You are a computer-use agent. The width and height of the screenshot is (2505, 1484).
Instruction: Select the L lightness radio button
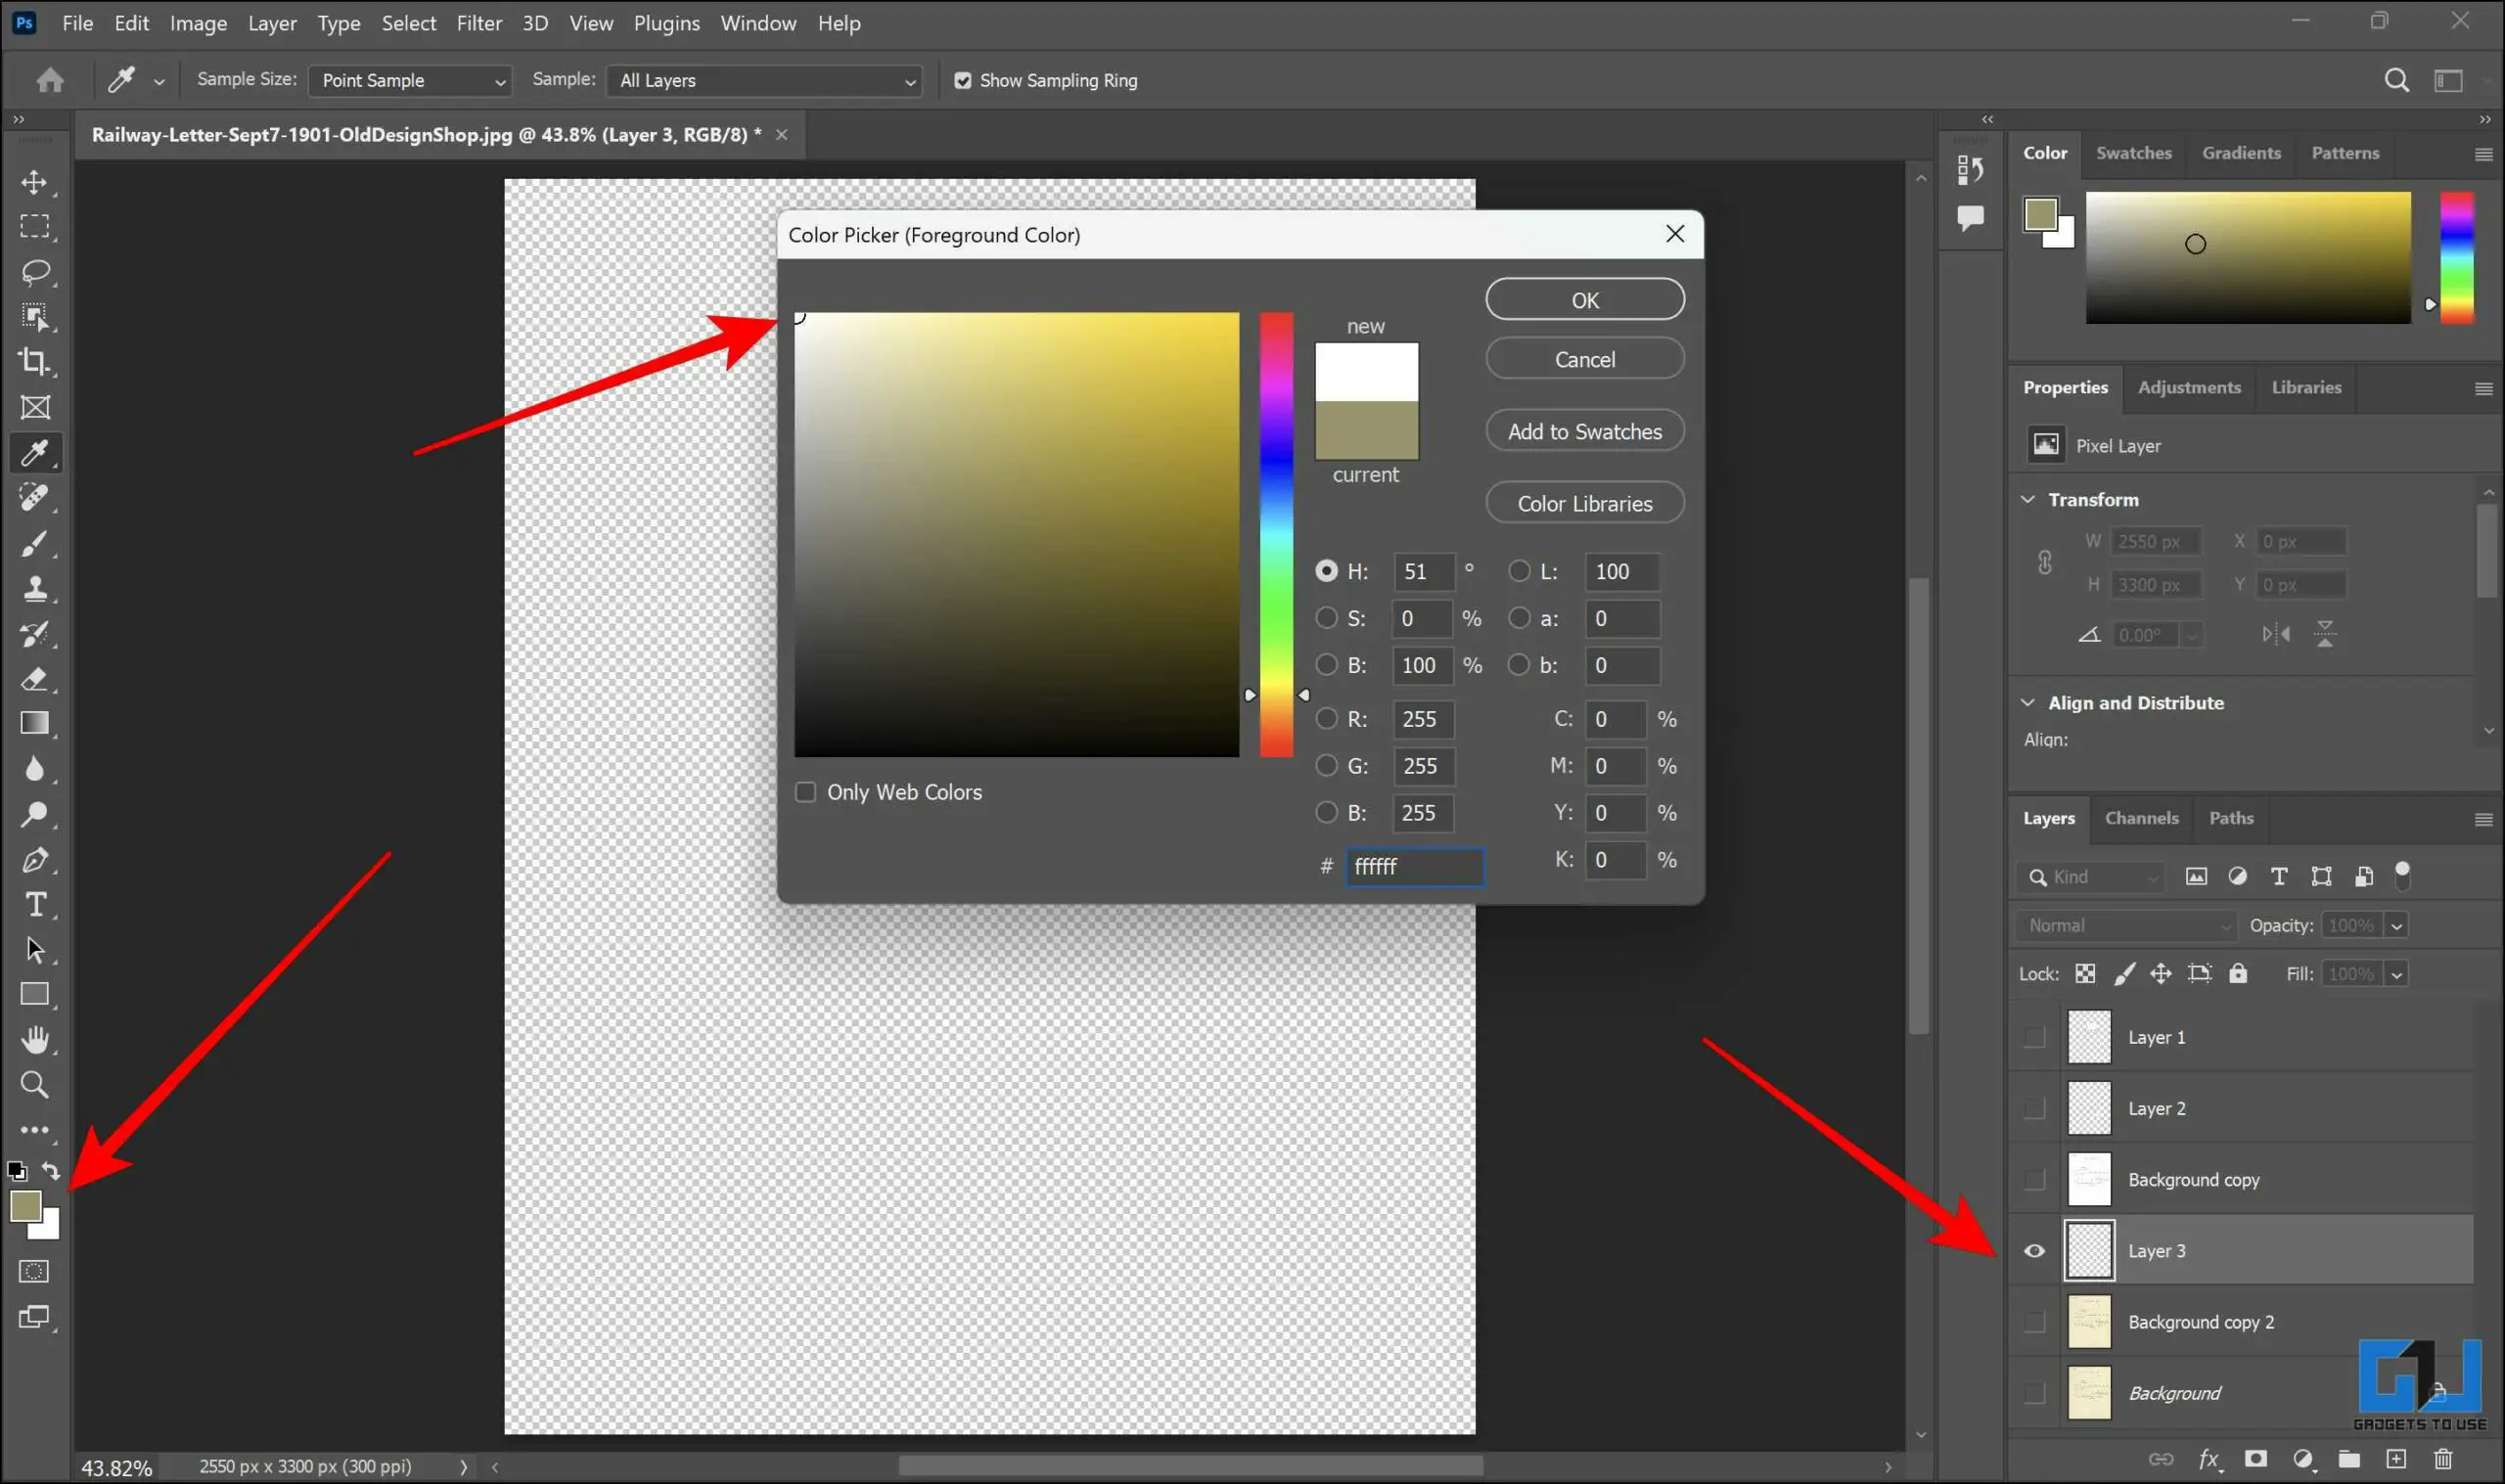1519,571
